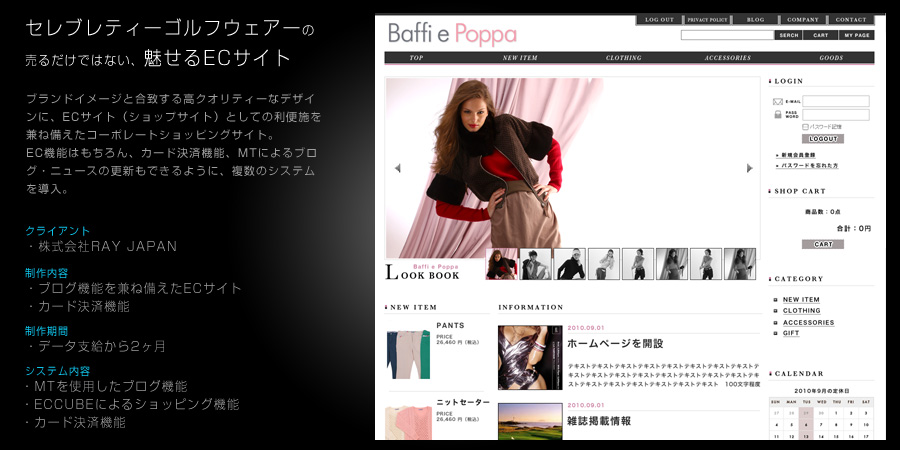
Task: Tick the remember password checkbox
Action: point(805,127)
